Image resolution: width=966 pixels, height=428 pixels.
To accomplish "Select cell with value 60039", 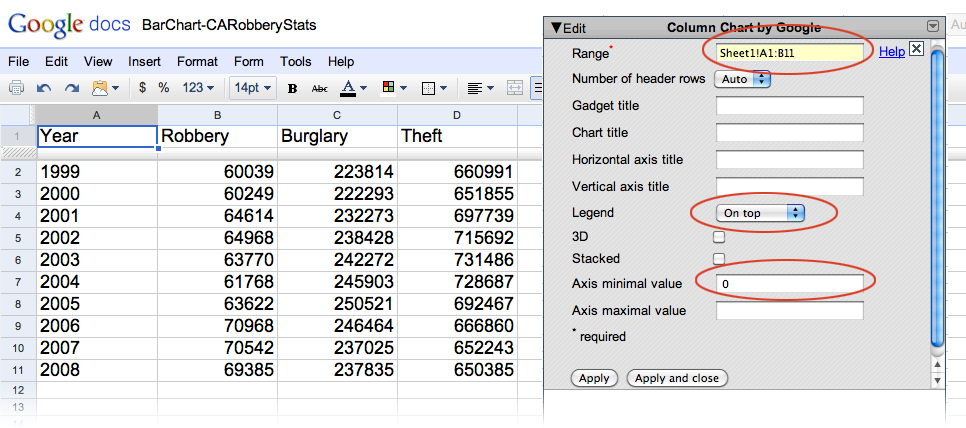I will coord(217,172).
